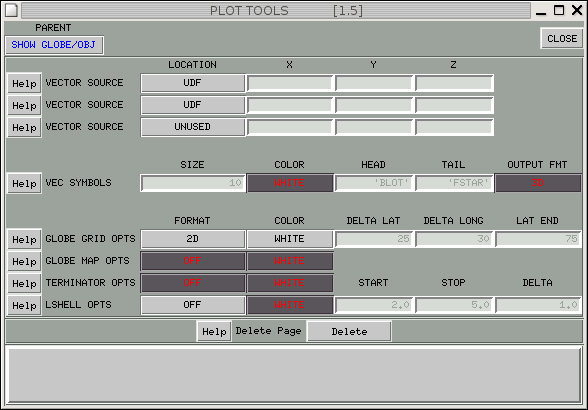The height and width of the screenshot is (410, 588).
Task: Open Help for third VECTOR SOURCE row
Action: tap(24, 128)
